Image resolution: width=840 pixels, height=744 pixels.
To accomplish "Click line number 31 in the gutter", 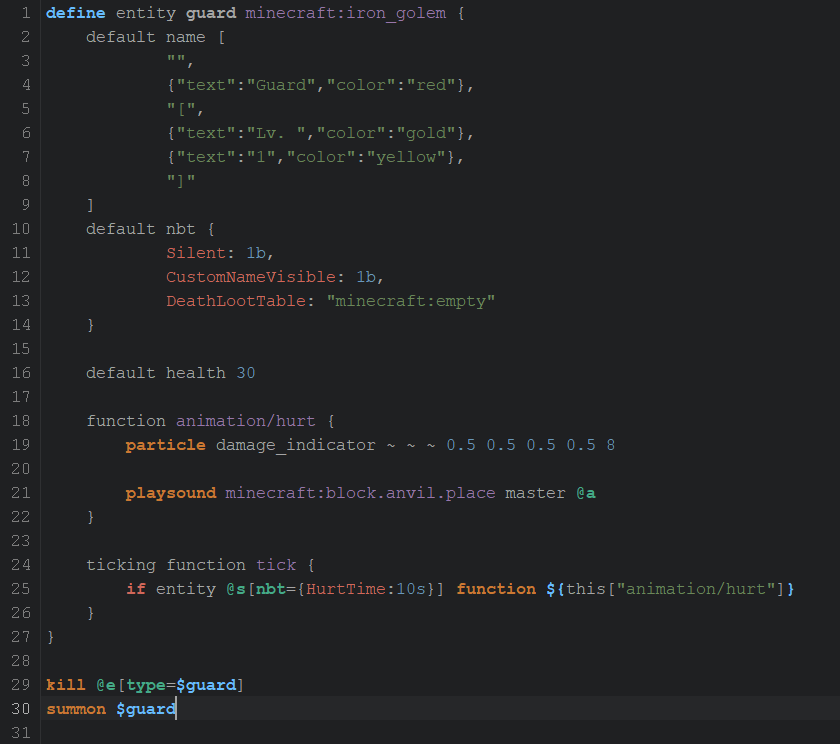I will click(x=20, y=733).
